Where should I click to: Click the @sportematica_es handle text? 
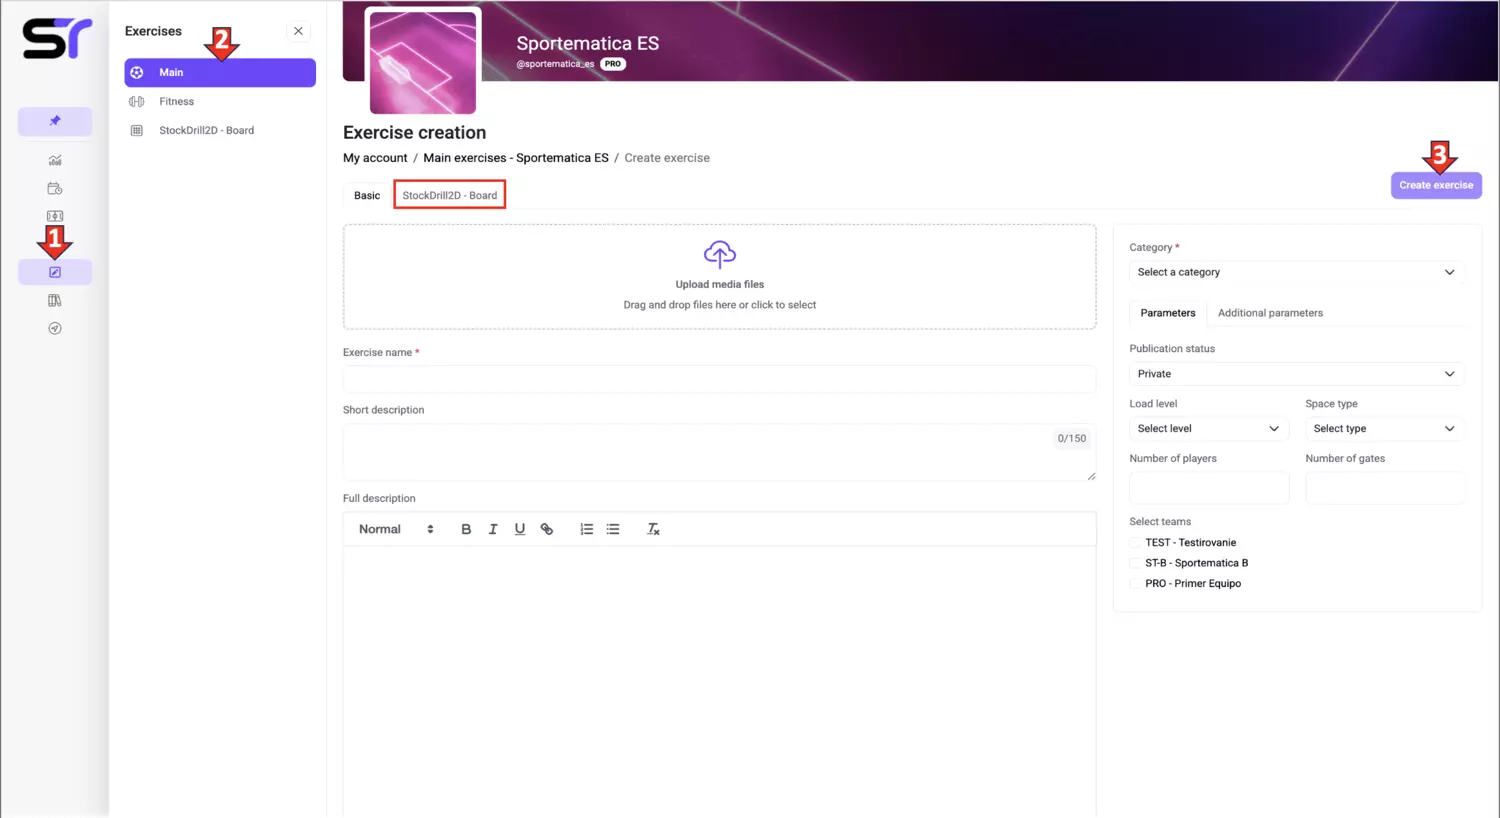click(555, 64)
